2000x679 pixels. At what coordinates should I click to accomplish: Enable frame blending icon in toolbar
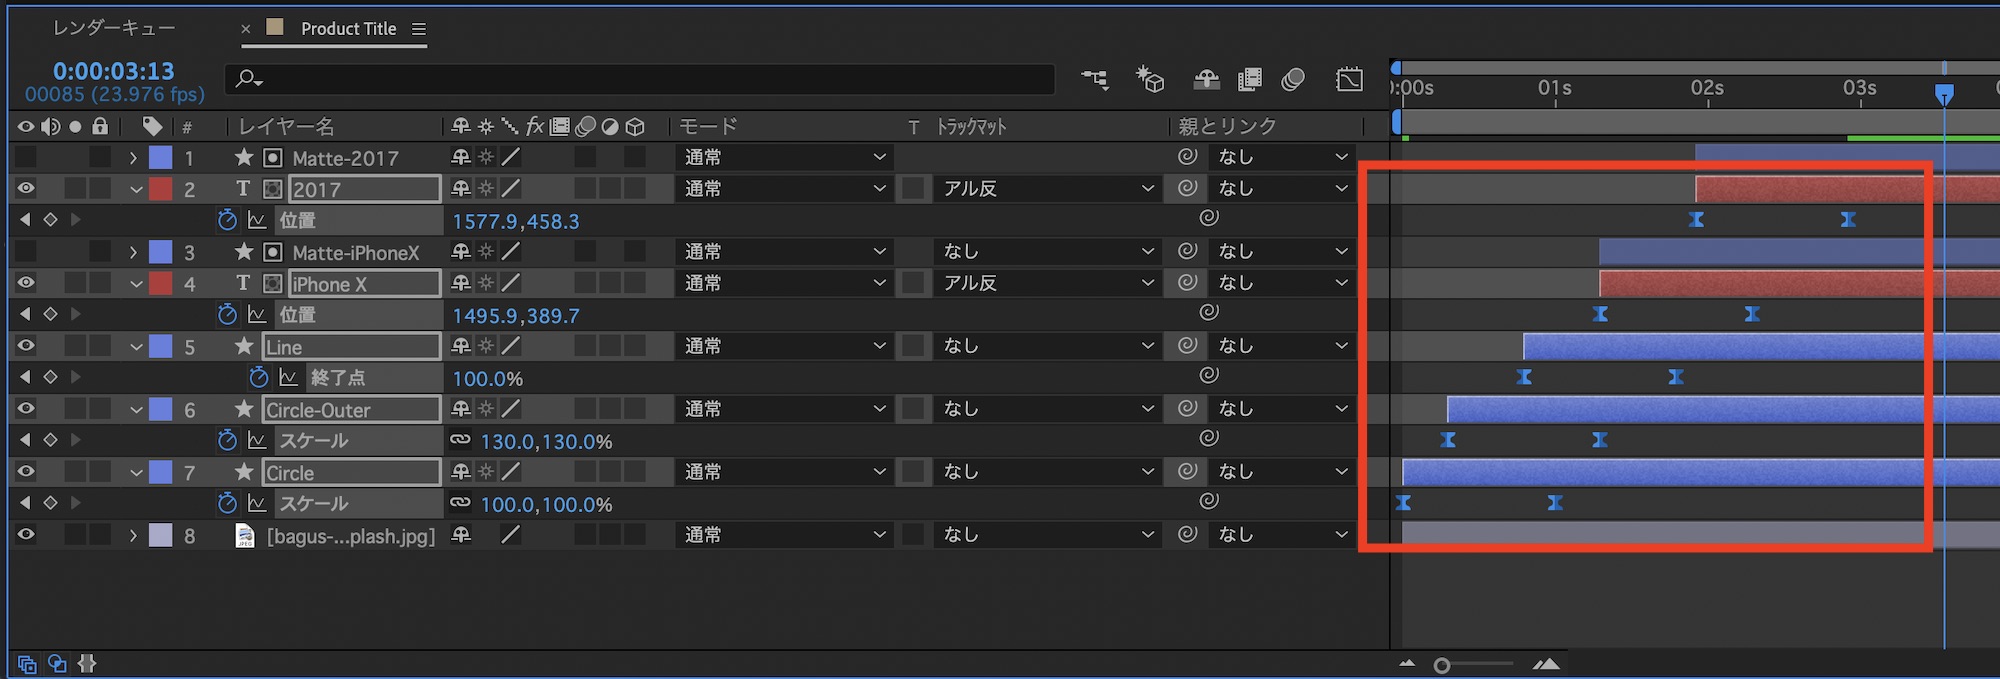tap(1249, 79)
